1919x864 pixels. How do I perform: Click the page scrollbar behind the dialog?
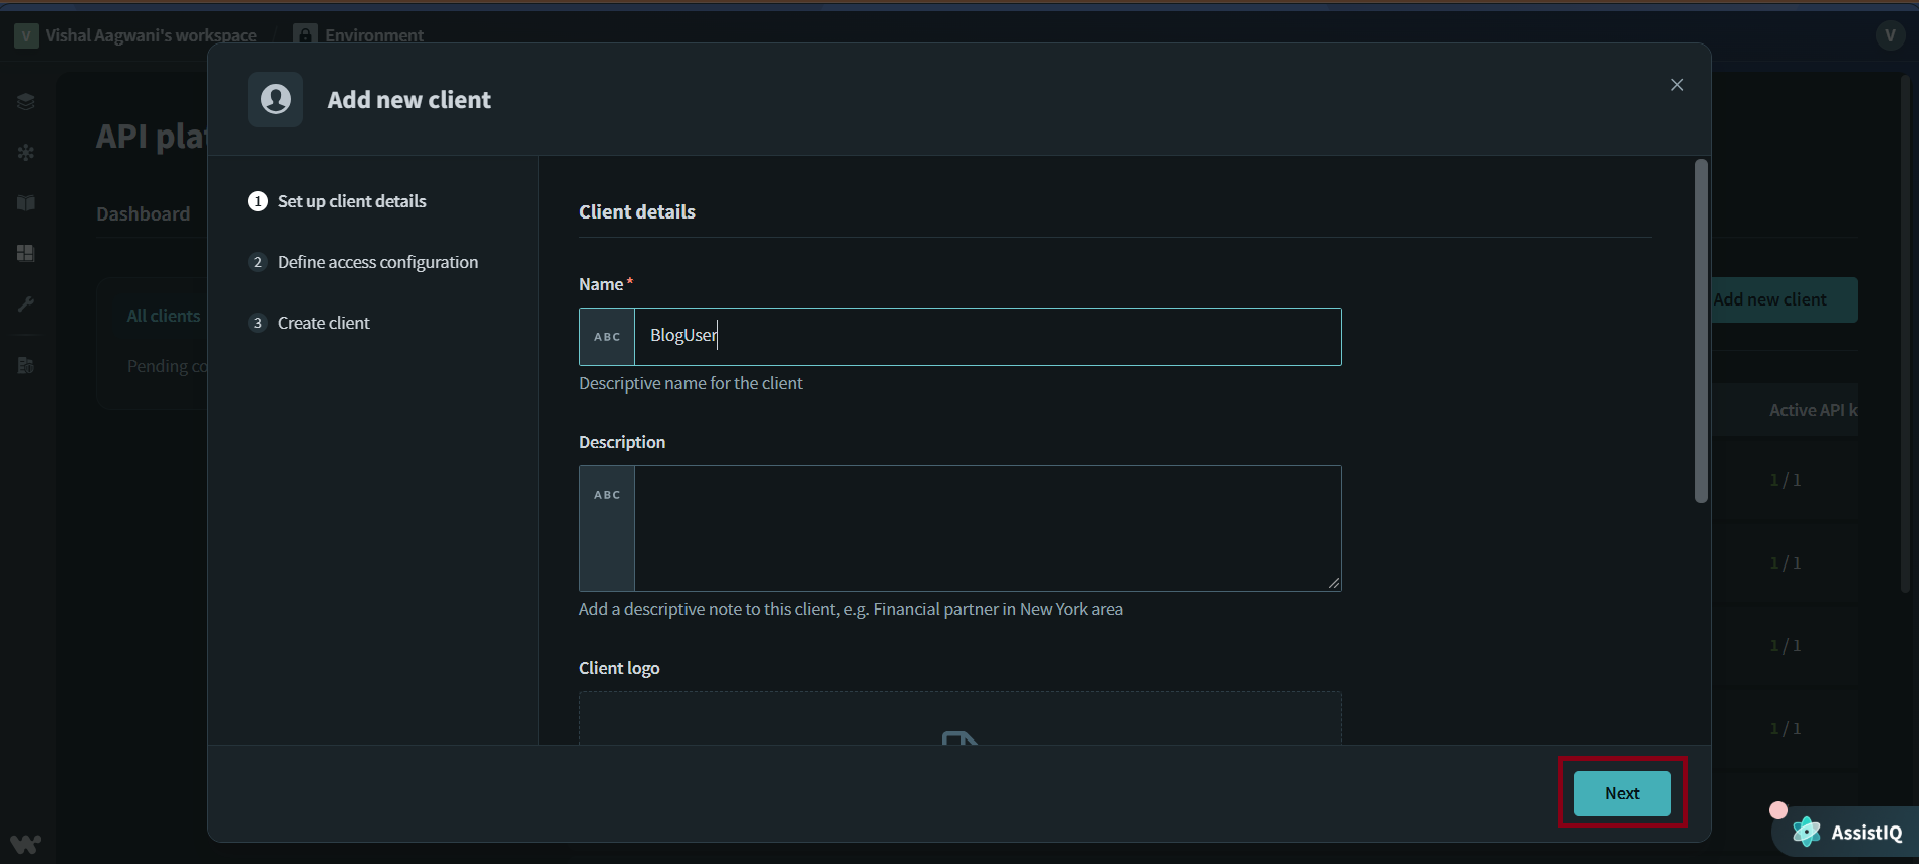1905,335
